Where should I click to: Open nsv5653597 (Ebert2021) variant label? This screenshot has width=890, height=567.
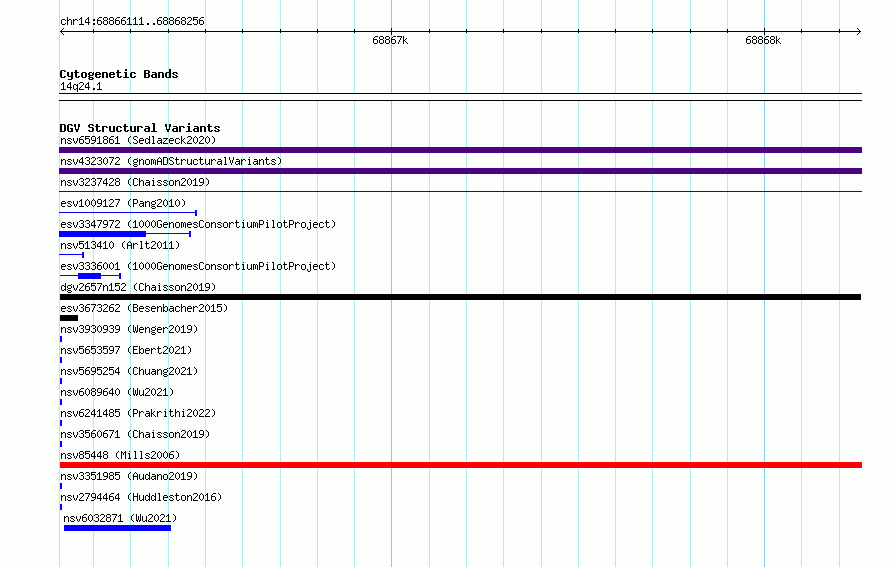point(126,350)
